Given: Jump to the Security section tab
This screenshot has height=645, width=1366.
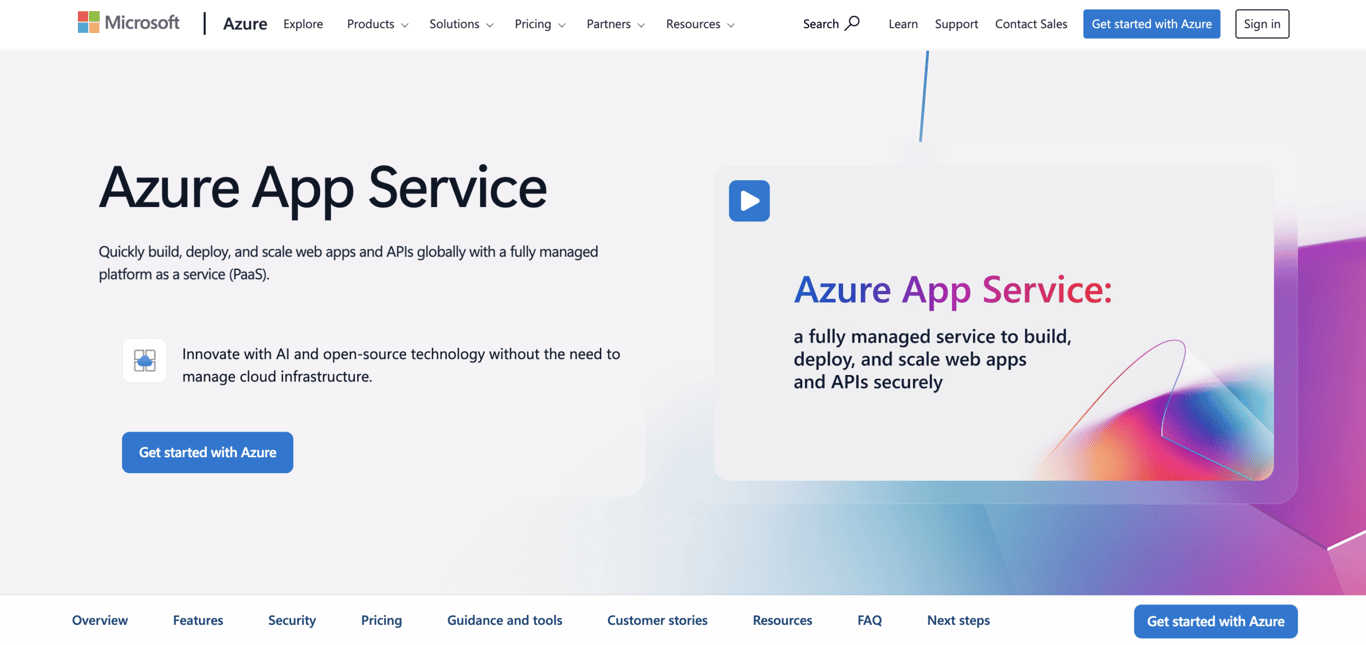Looking at the screenshot, I should (x=292, y=620).
